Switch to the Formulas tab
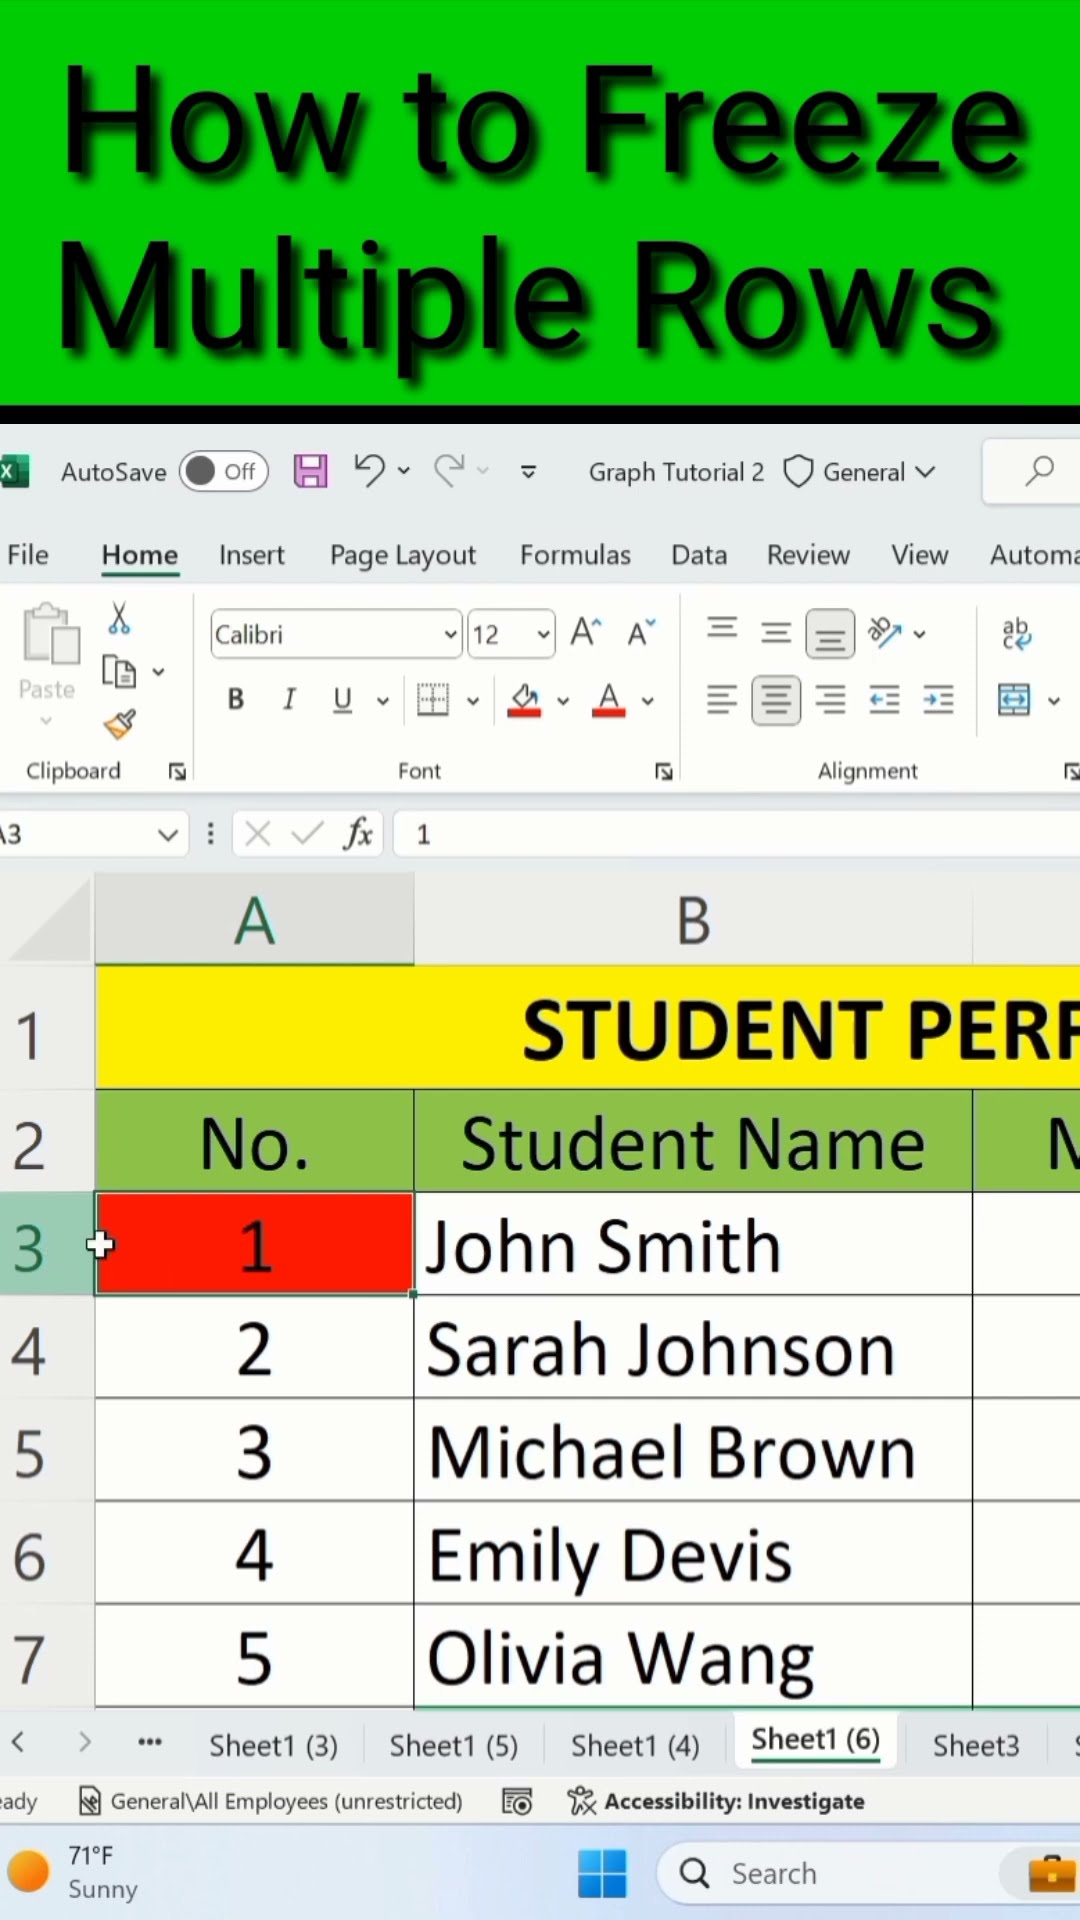This screenshot has width=1080, height=1920. (x=575, y=555)
